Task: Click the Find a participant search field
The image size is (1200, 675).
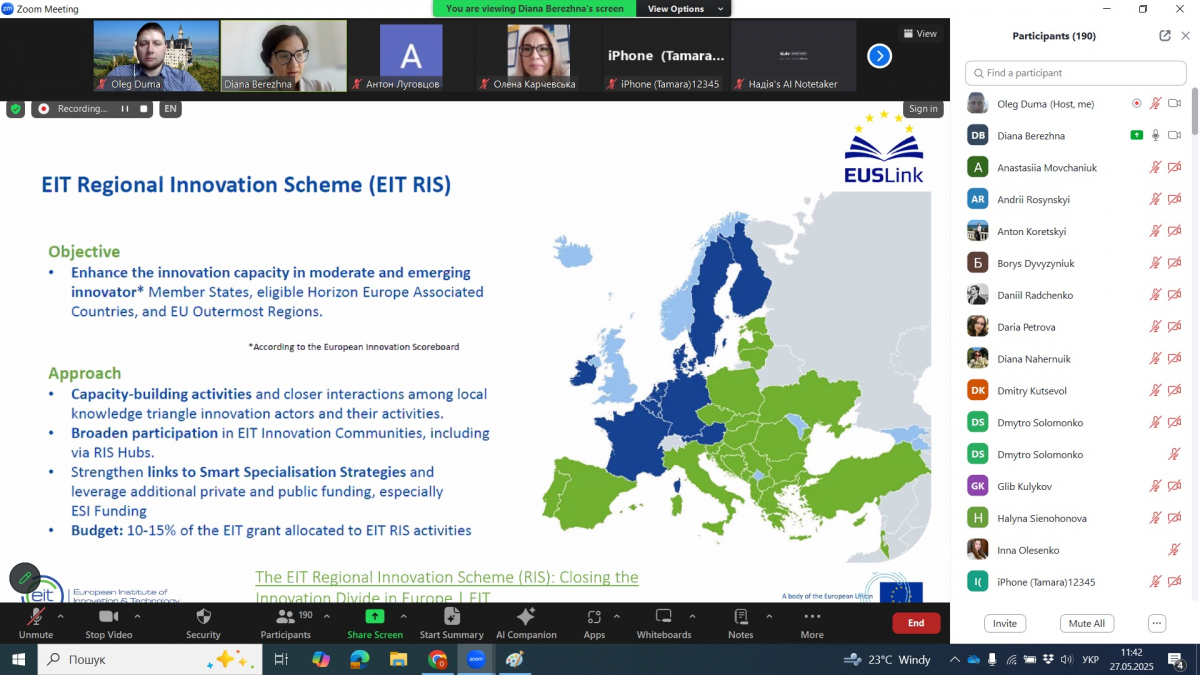Action: 1075,73
